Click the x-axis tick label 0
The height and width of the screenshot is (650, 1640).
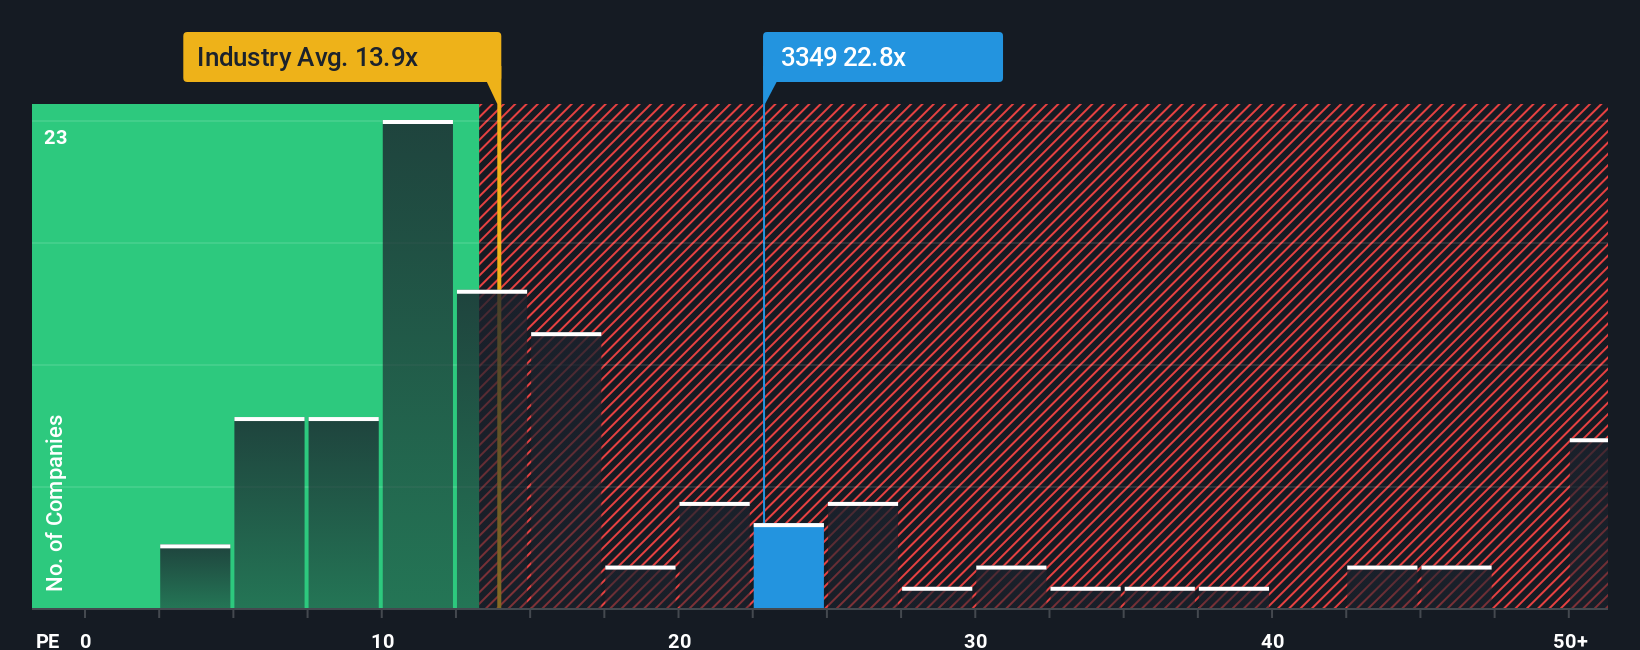(86, 640)
